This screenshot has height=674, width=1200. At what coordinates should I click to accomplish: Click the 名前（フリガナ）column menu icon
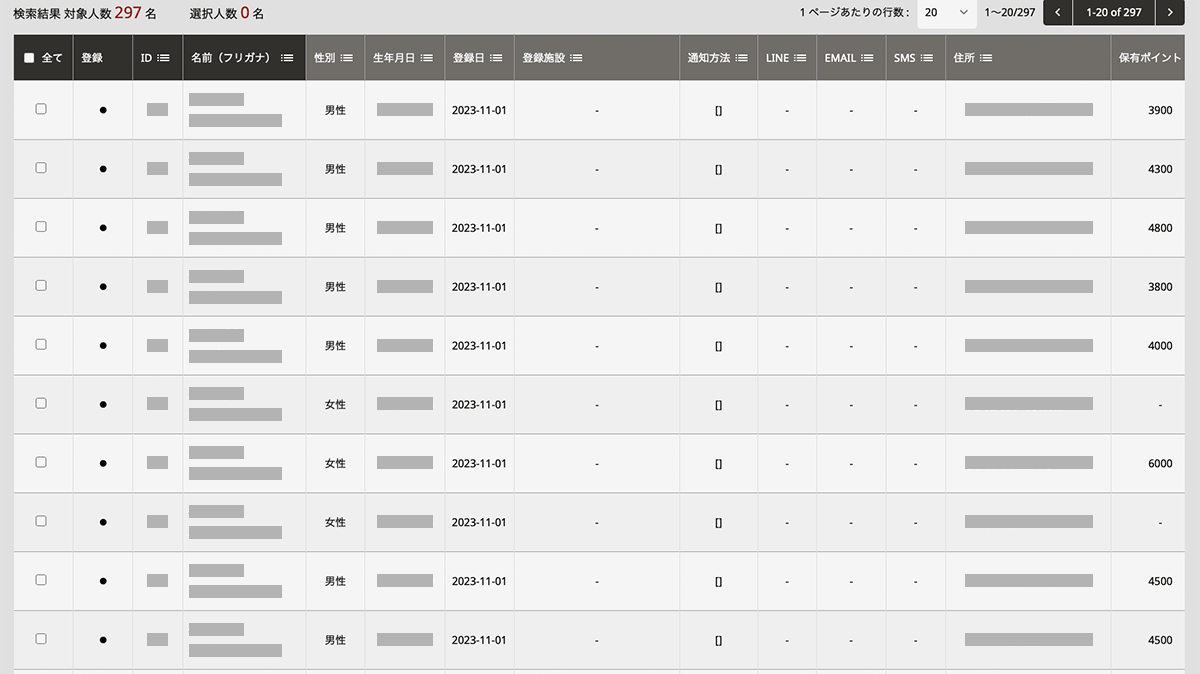pos(287,58)
